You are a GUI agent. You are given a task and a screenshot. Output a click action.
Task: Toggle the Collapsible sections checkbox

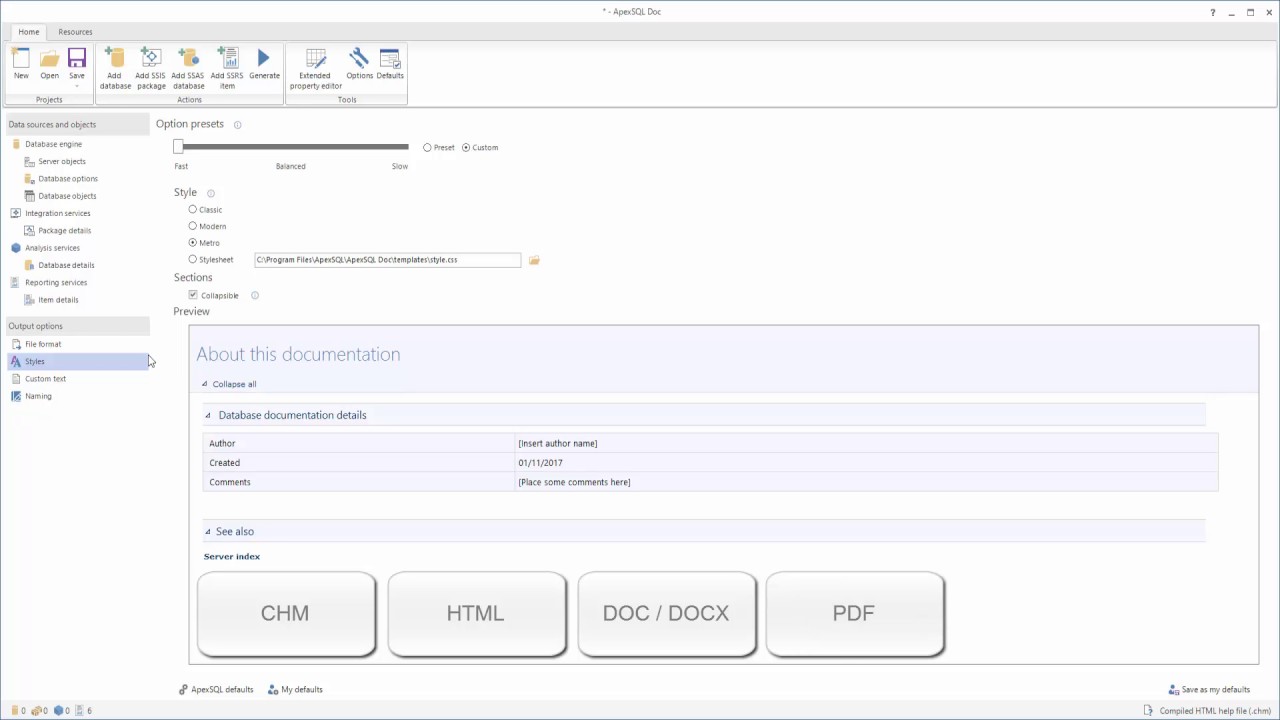coord(193,296)
